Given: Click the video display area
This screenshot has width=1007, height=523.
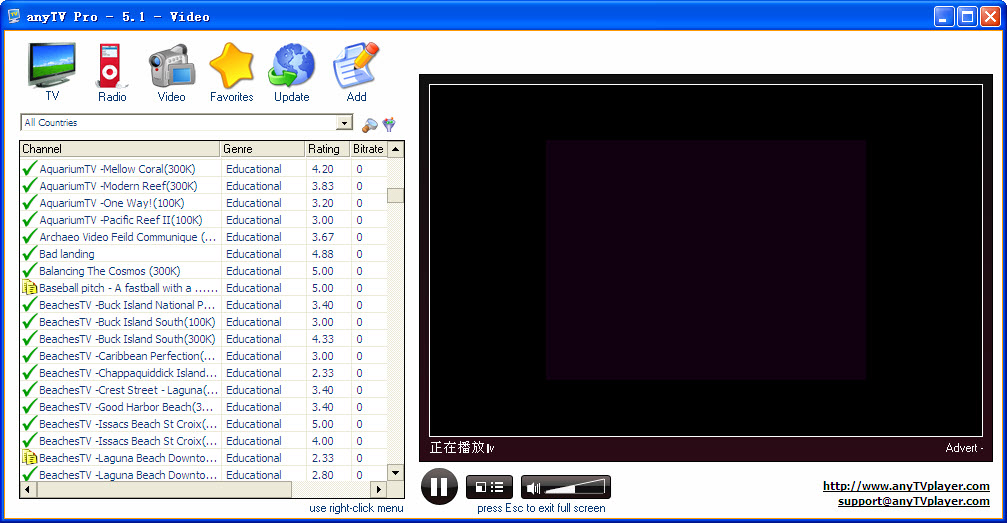Looking at the screenshot, I should click(x=706, y=260).
